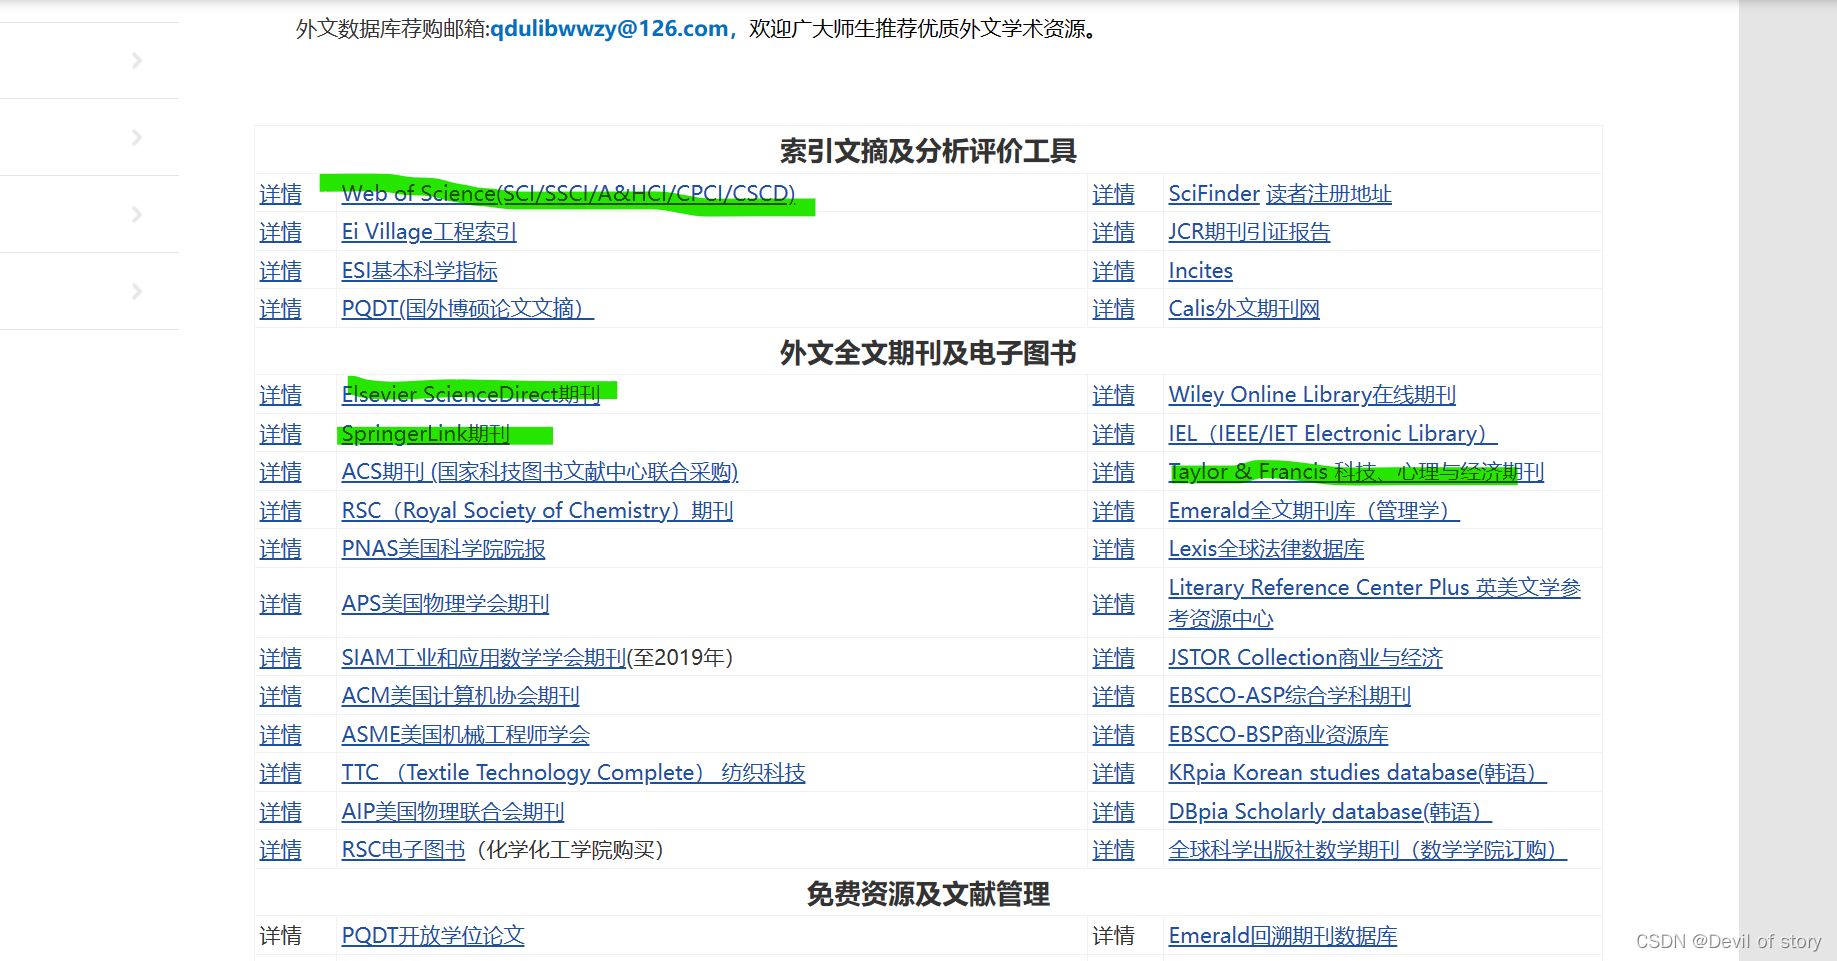Open Taylor & Francis期刊 link

coord(1356,472)
